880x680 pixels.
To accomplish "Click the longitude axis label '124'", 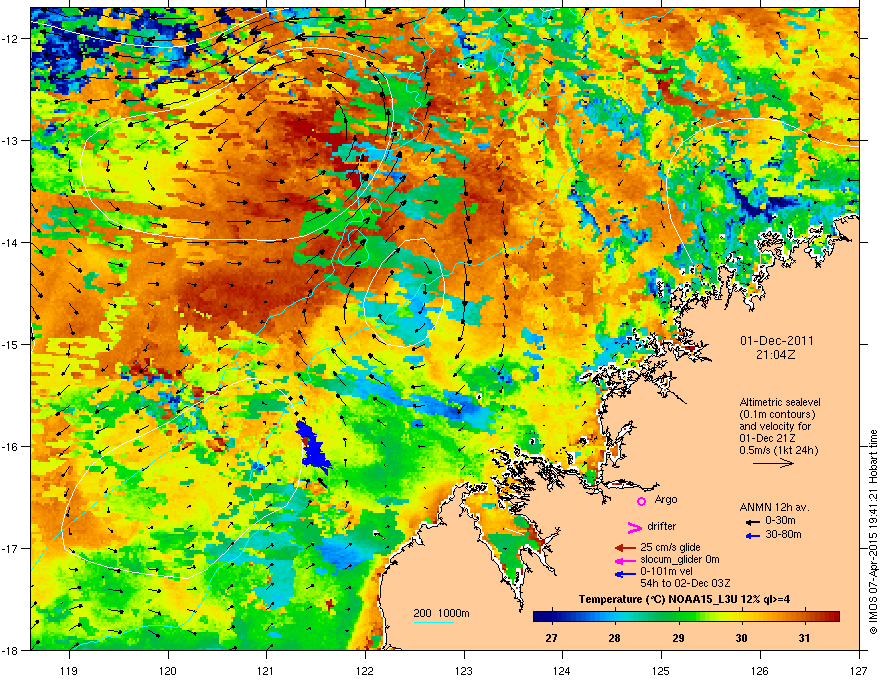I will pyautogui.click(x=562, y=670).
